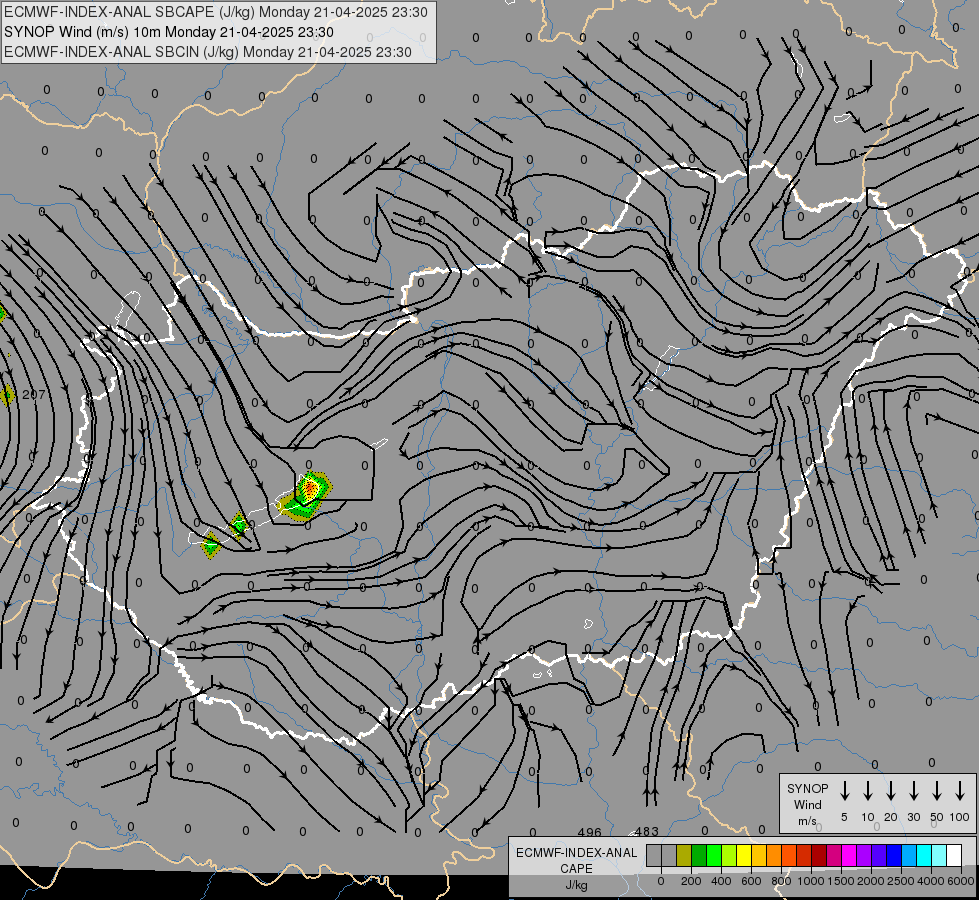Select the bright green CAPE legend swatch
This screenshot has height=900, width=979.
pos(714,856)
